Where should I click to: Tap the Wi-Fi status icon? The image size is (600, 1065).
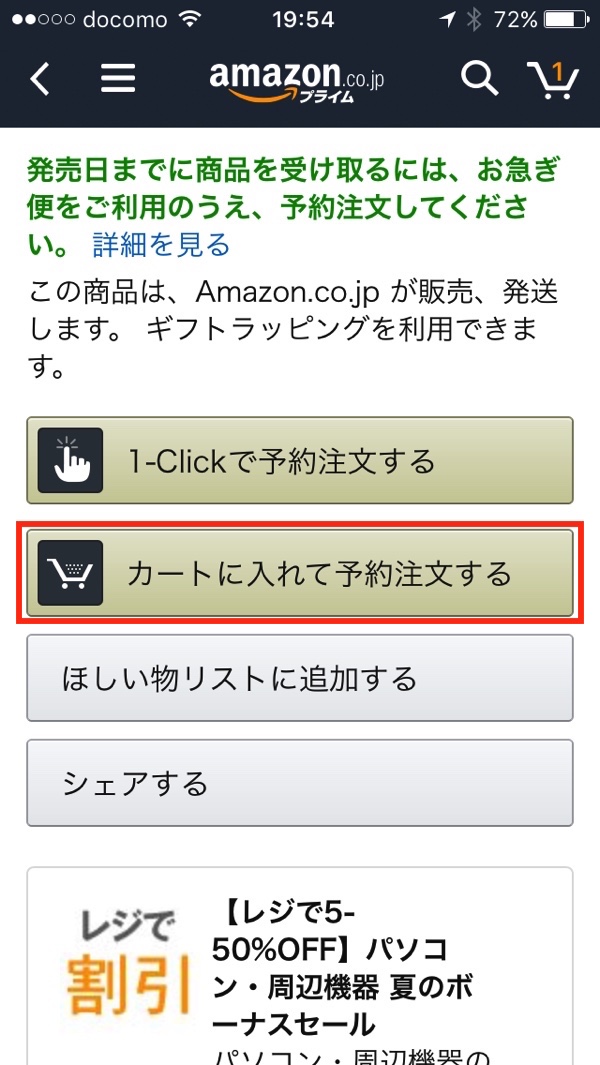click(x=191, y=20)
